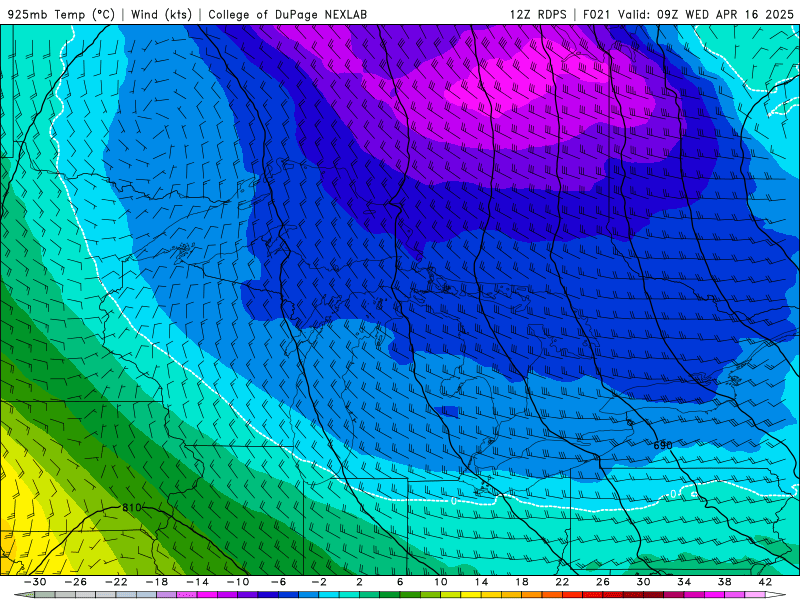Viewport: 800px width, 600px height.
Task: Click the '38' colorbar tick label
Action: (724, 582)
